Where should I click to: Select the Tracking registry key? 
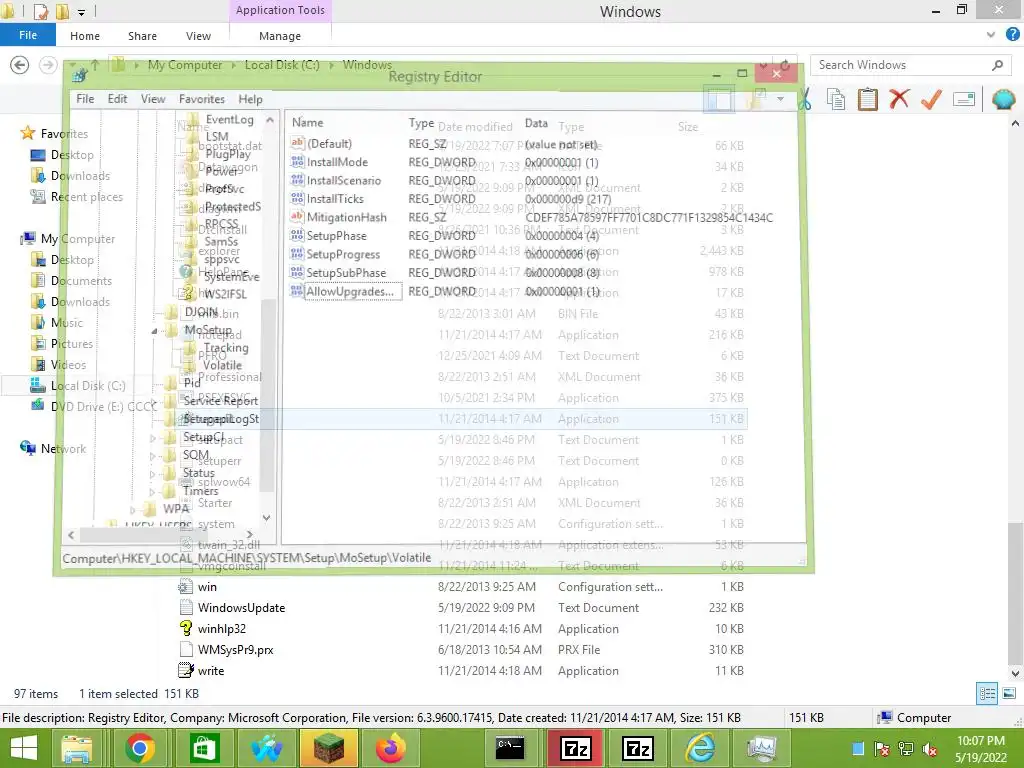[x=225, y=348]
